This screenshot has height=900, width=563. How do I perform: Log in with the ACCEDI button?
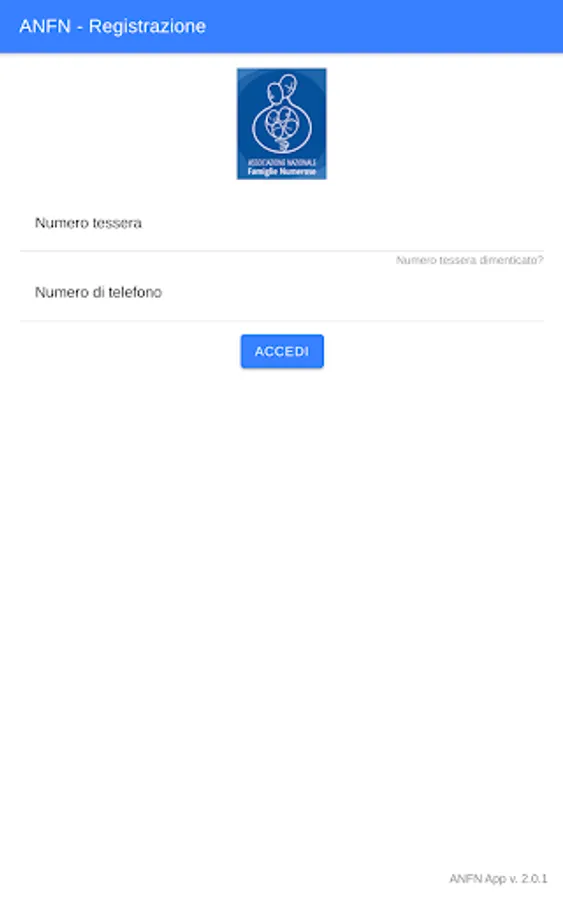click(x=282, y=351)
